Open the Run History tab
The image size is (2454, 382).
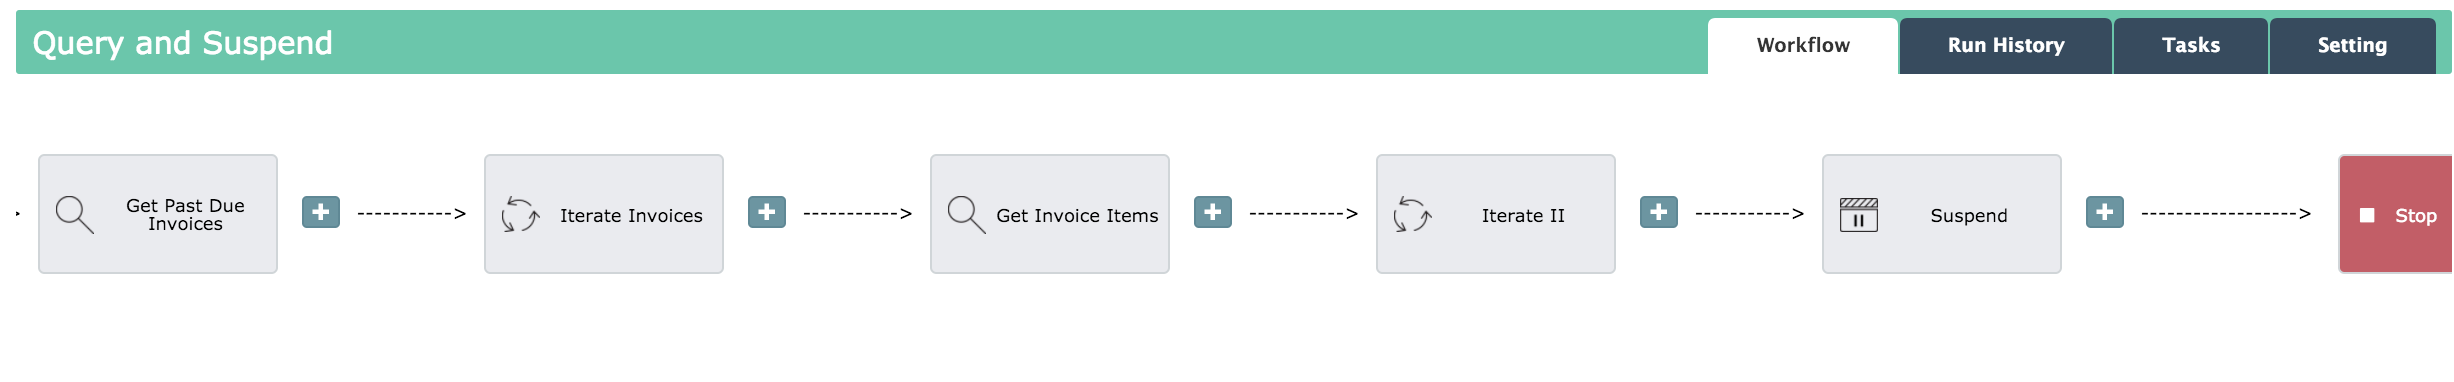coord(2006,46)
